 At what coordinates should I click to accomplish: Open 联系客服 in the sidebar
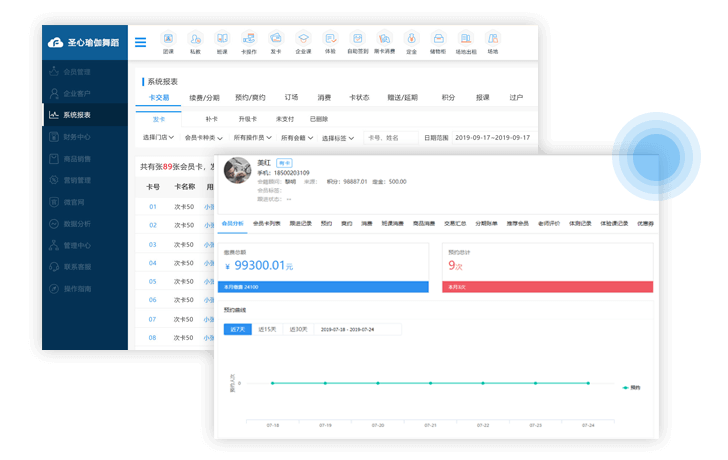click(84, 267)
